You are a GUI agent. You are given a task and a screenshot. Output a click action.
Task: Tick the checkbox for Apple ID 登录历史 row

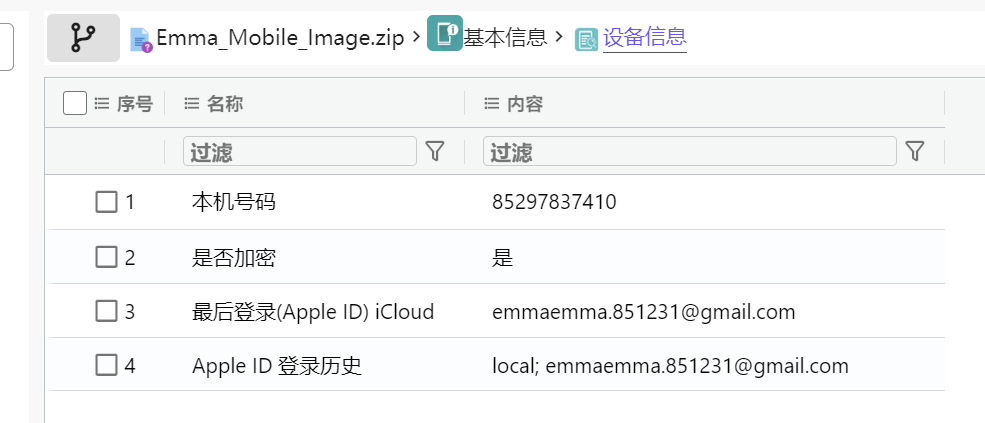106,365
